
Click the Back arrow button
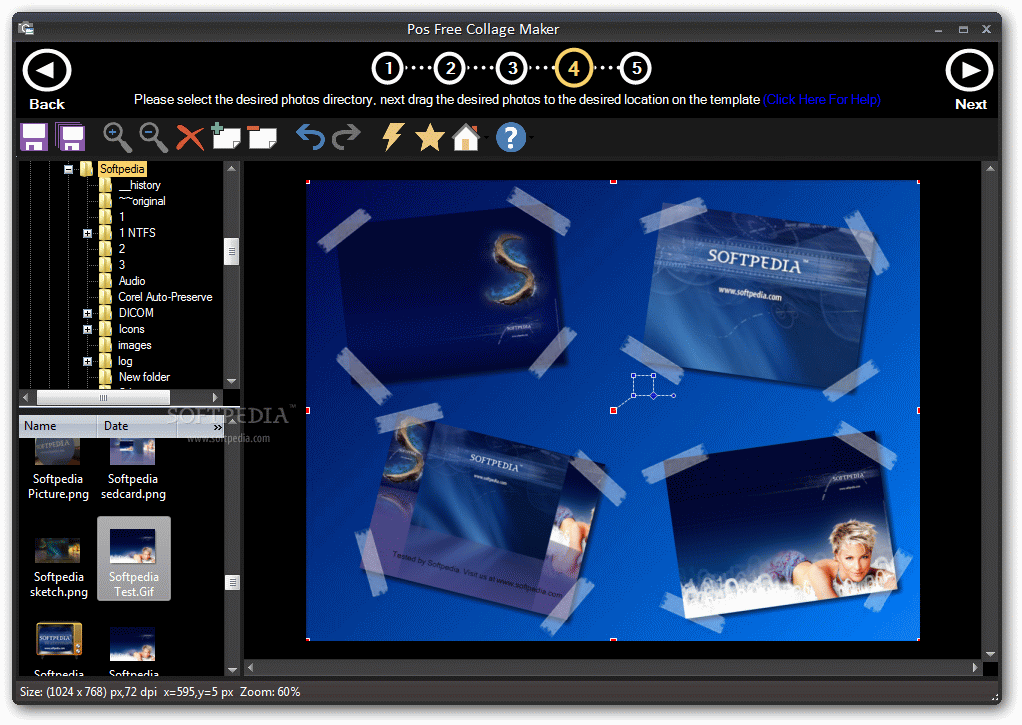[x=47, y=70]
